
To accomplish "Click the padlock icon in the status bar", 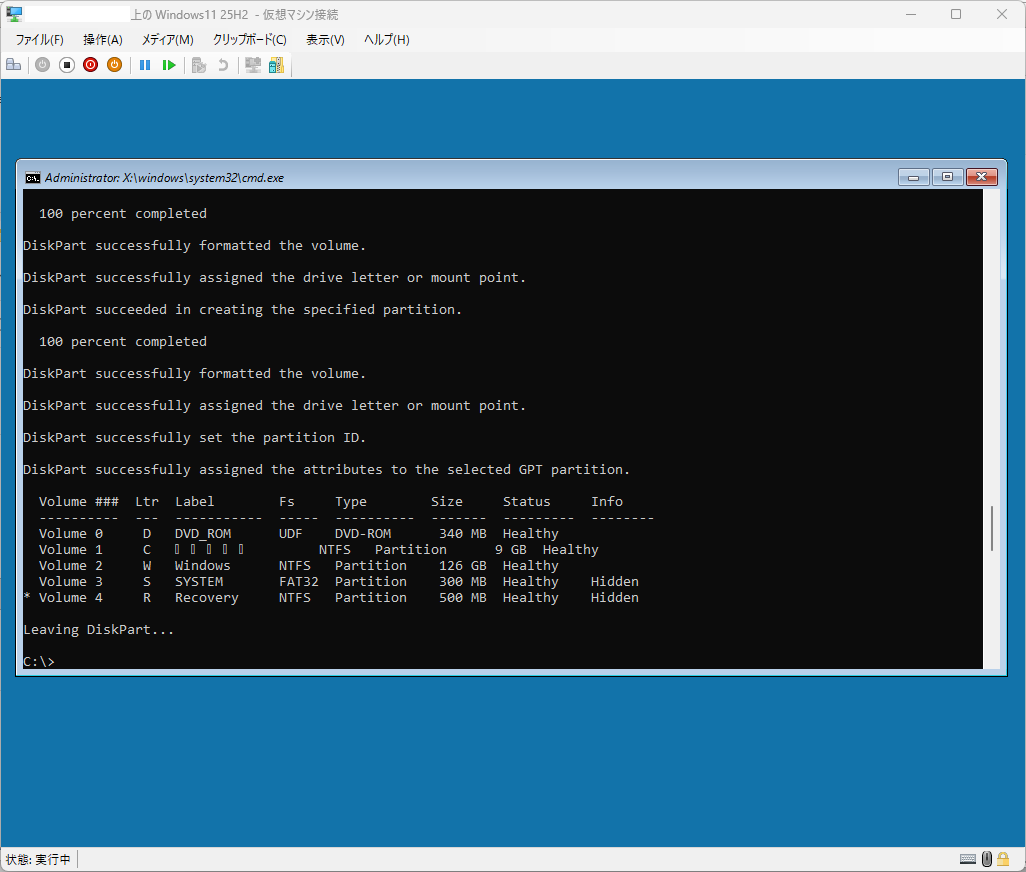I will [1003, 859].
